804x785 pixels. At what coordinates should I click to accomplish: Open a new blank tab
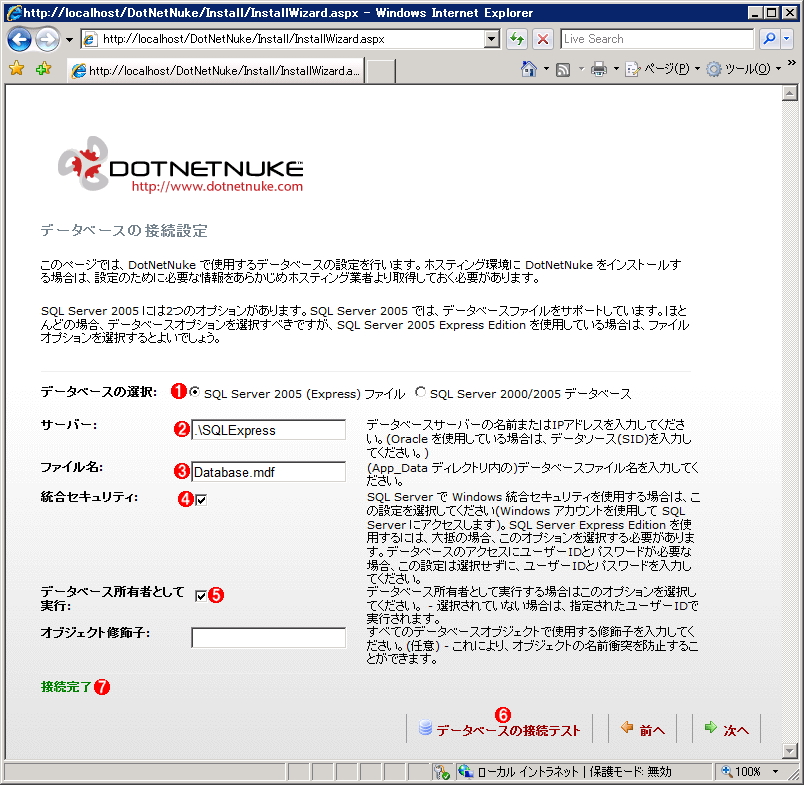pos(380,71)
